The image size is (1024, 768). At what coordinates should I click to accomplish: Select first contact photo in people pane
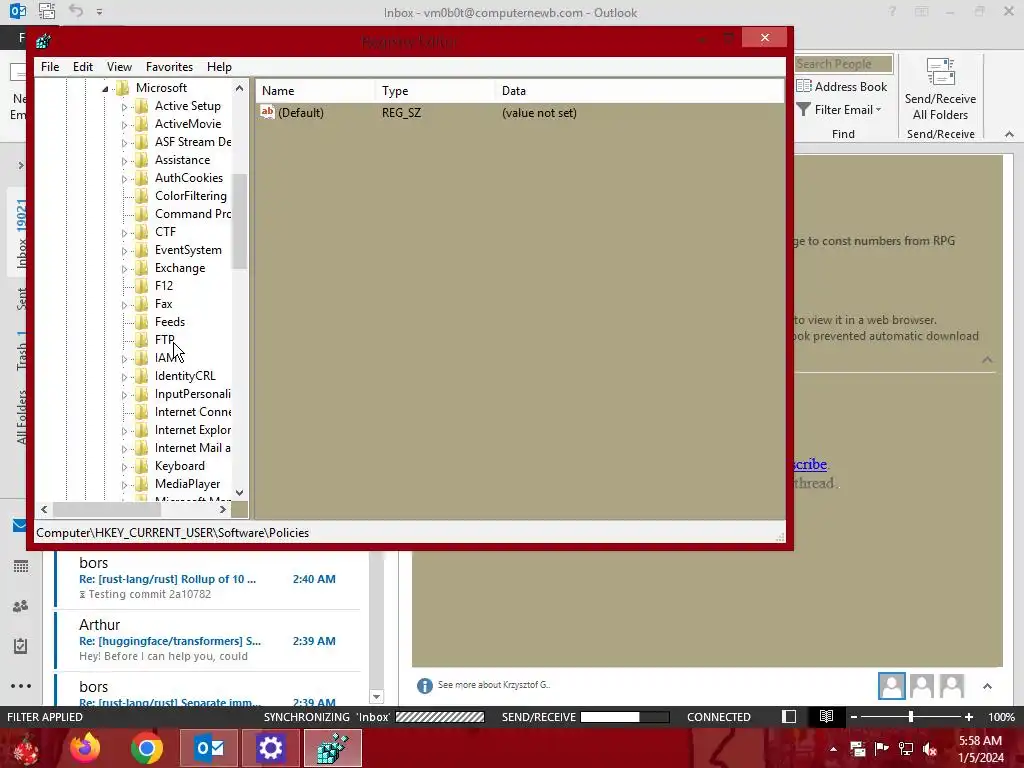pyautogui.click(x=891, y=686)
